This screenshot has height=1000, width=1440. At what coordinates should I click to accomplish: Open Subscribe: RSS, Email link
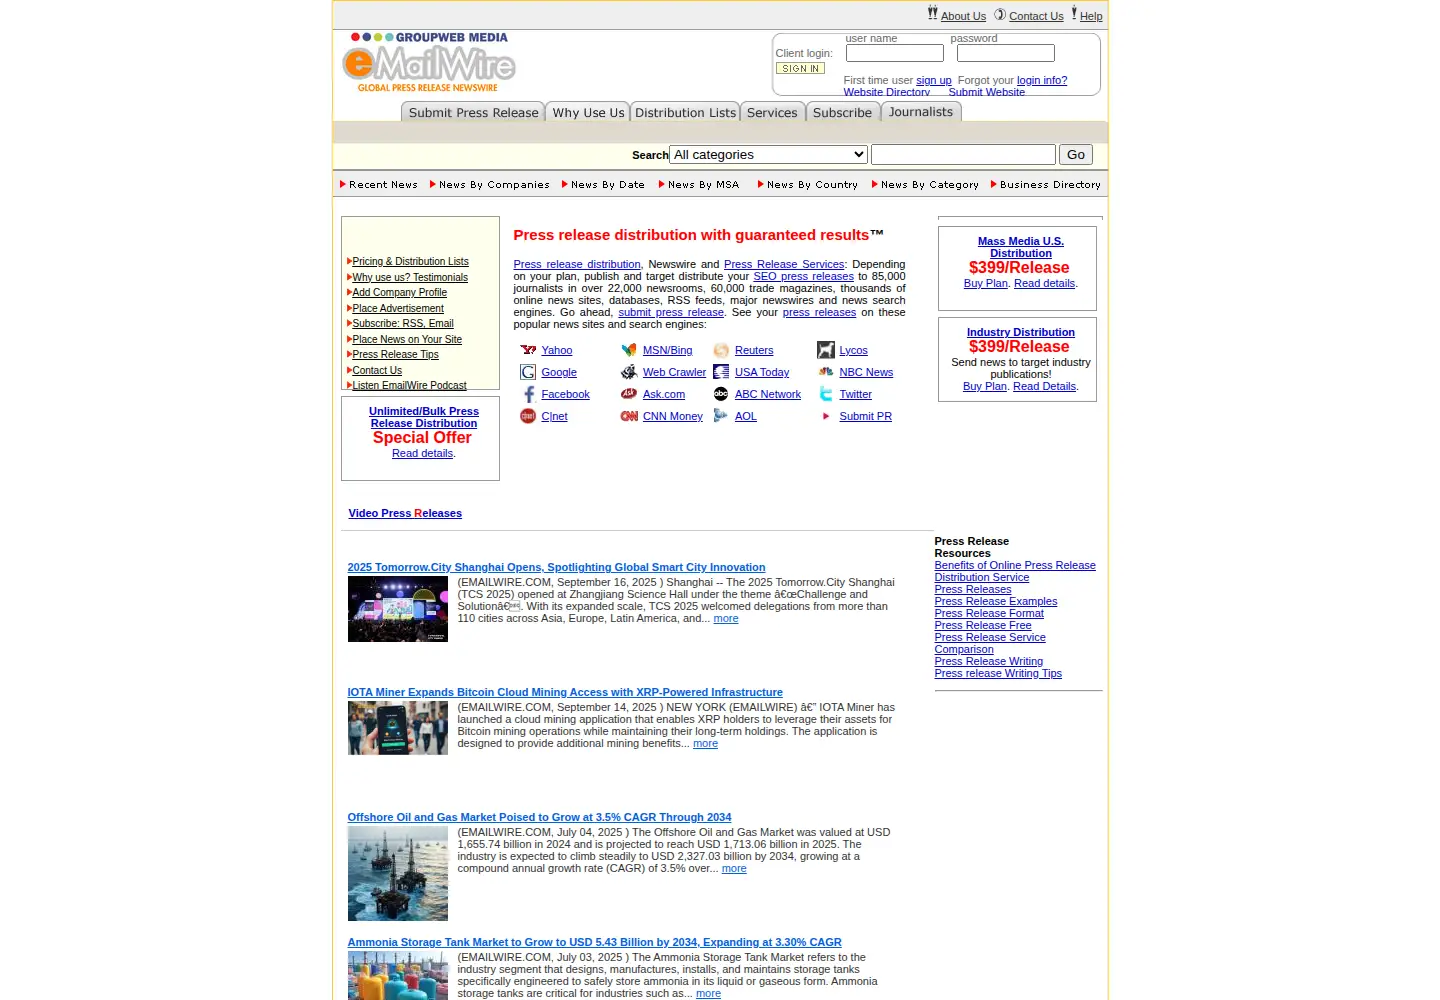[403, 324]
